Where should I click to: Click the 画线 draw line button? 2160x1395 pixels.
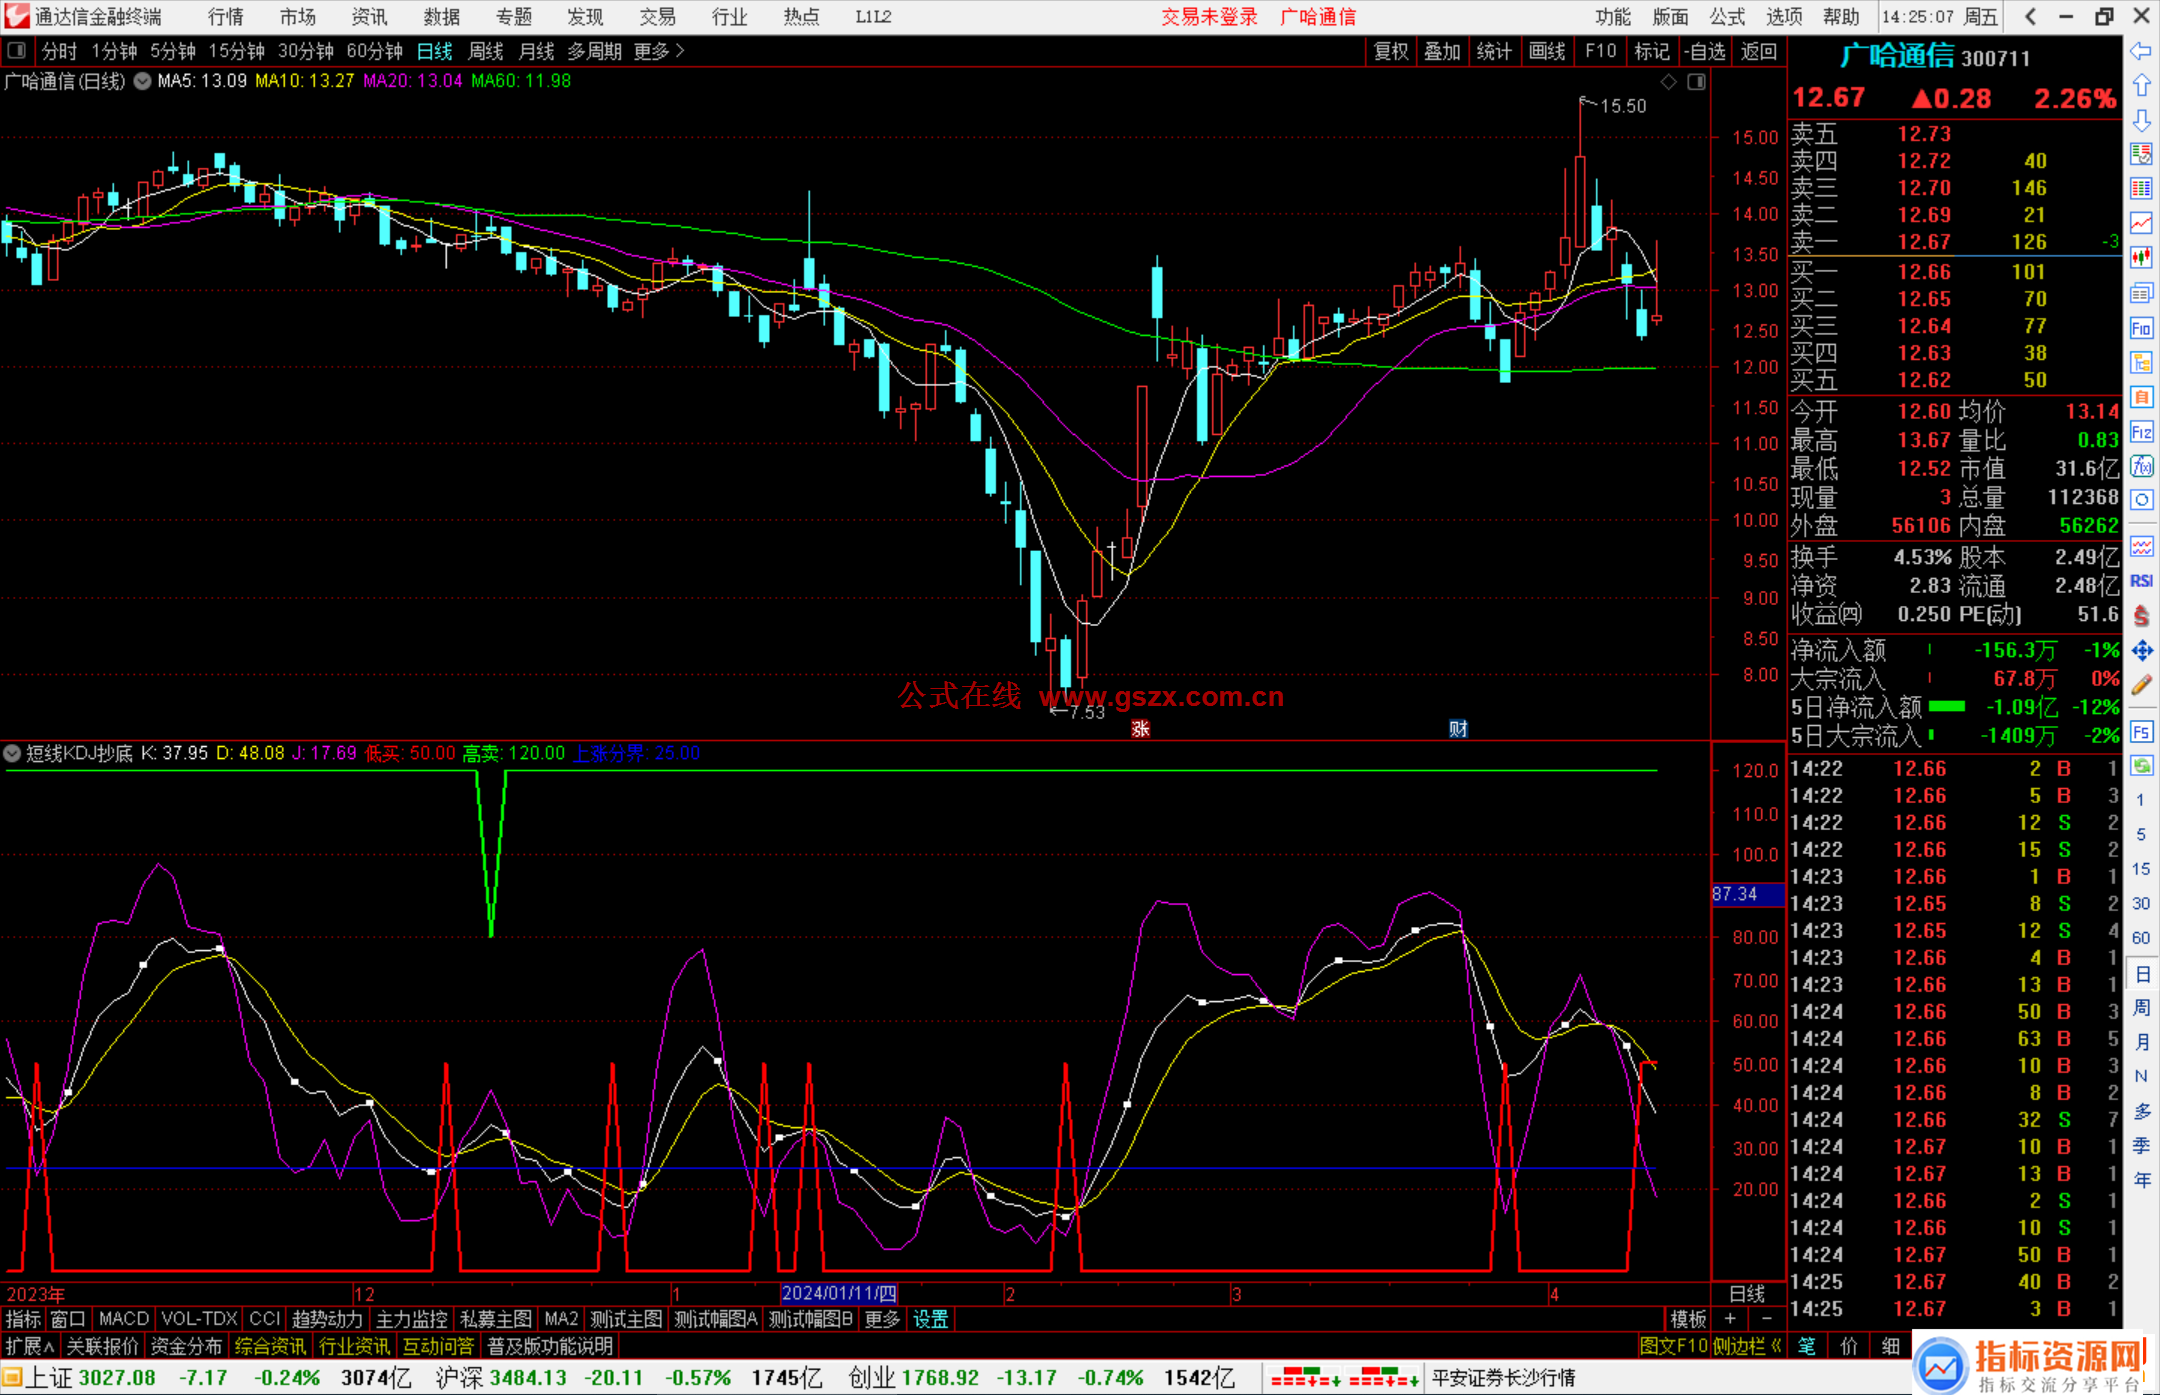[x=1547, y=51]
